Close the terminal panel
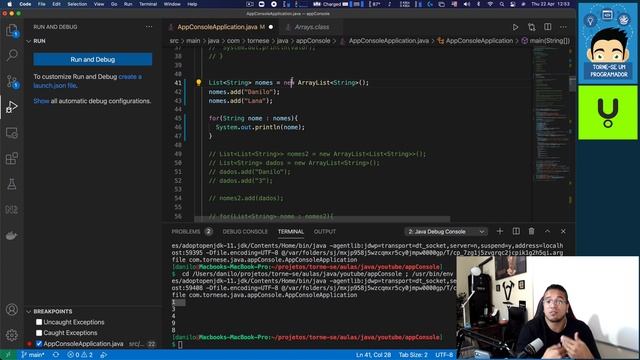The width and height of the screenshot is (640, 360). [563, 231]
